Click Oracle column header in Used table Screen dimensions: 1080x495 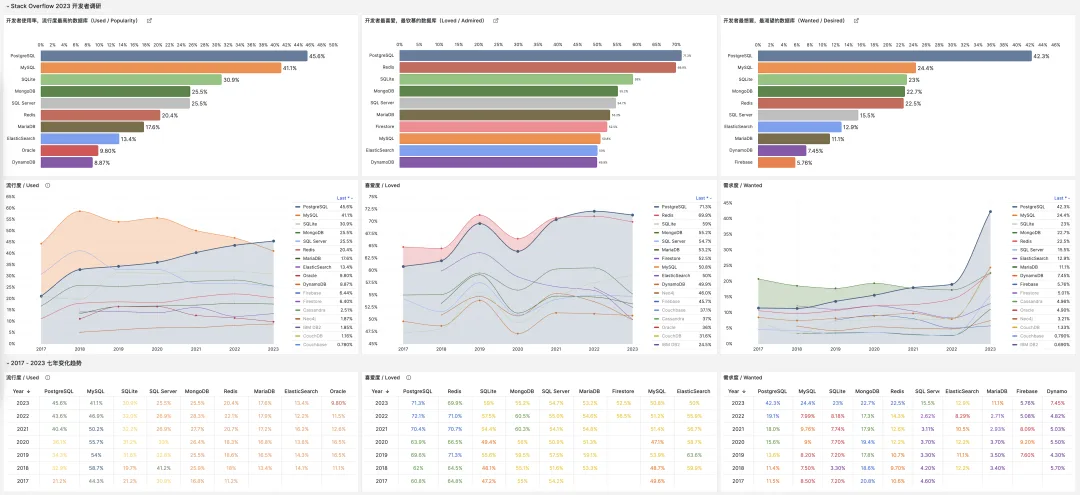pos(338,391)
